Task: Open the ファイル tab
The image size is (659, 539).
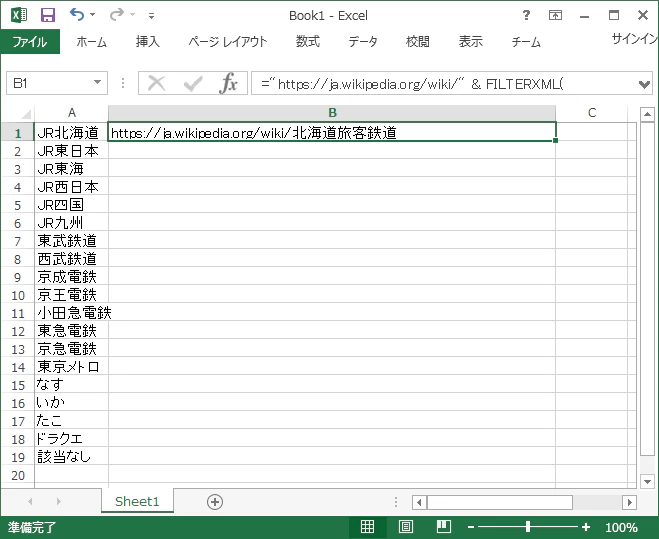Action: pyautogui.click(x=30, y=42)
